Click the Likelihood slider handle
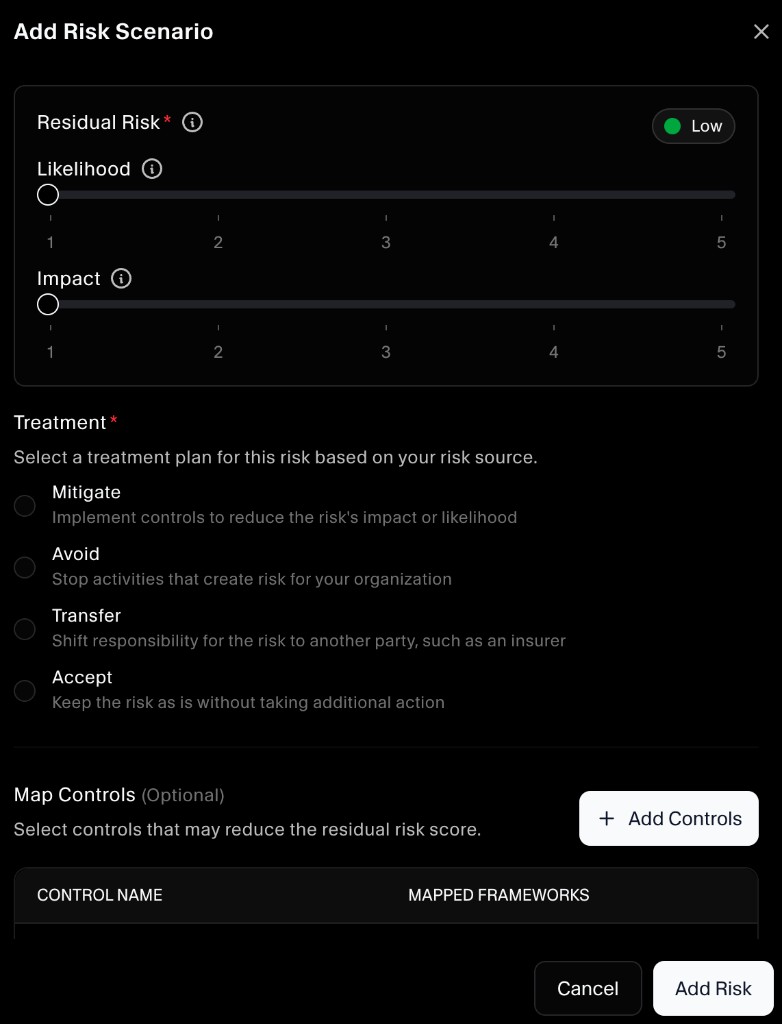782x1024 pixels. pos(47,194)
